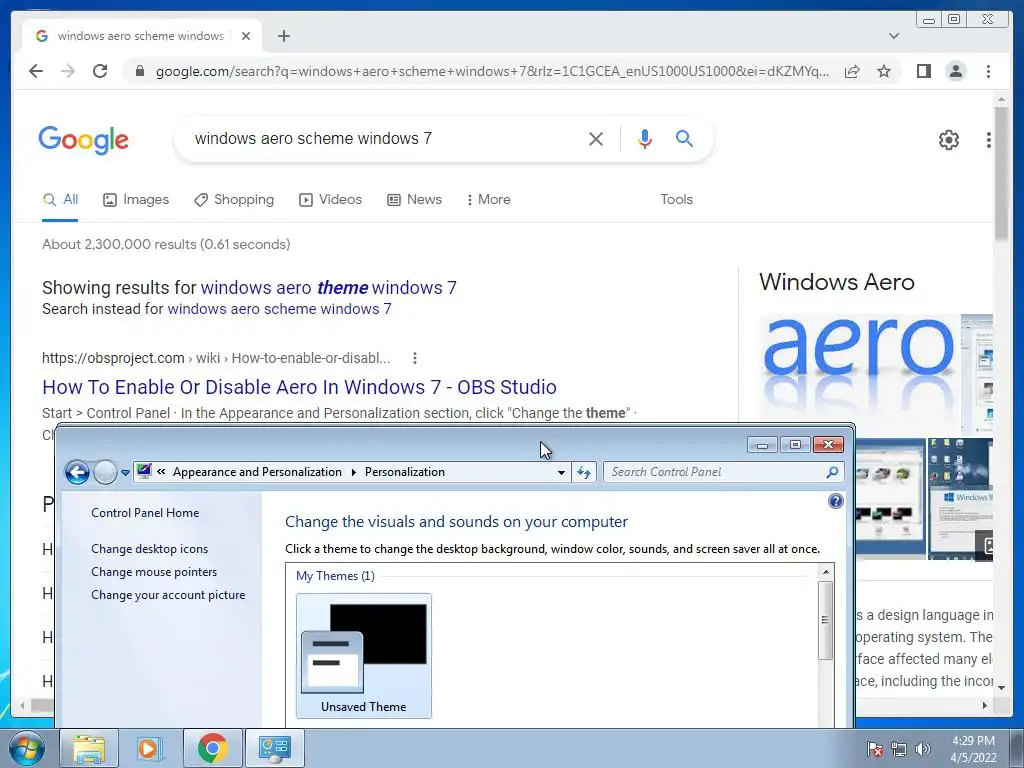The height and width of the screenshot is (768, 1024).
Task: Open Chrome three-dot menu
Action: [988, 71]
